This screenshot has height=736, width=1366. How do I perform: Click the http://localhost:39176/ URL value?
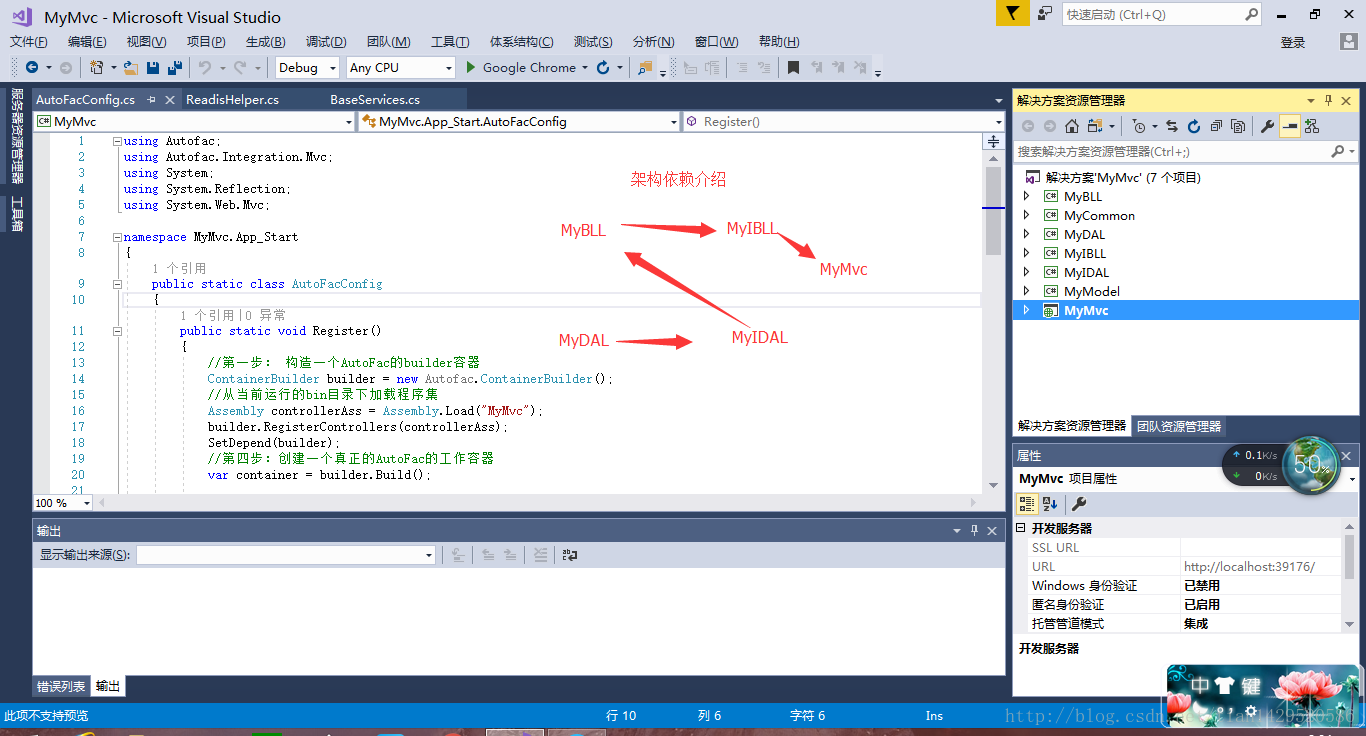point(1250,567)
